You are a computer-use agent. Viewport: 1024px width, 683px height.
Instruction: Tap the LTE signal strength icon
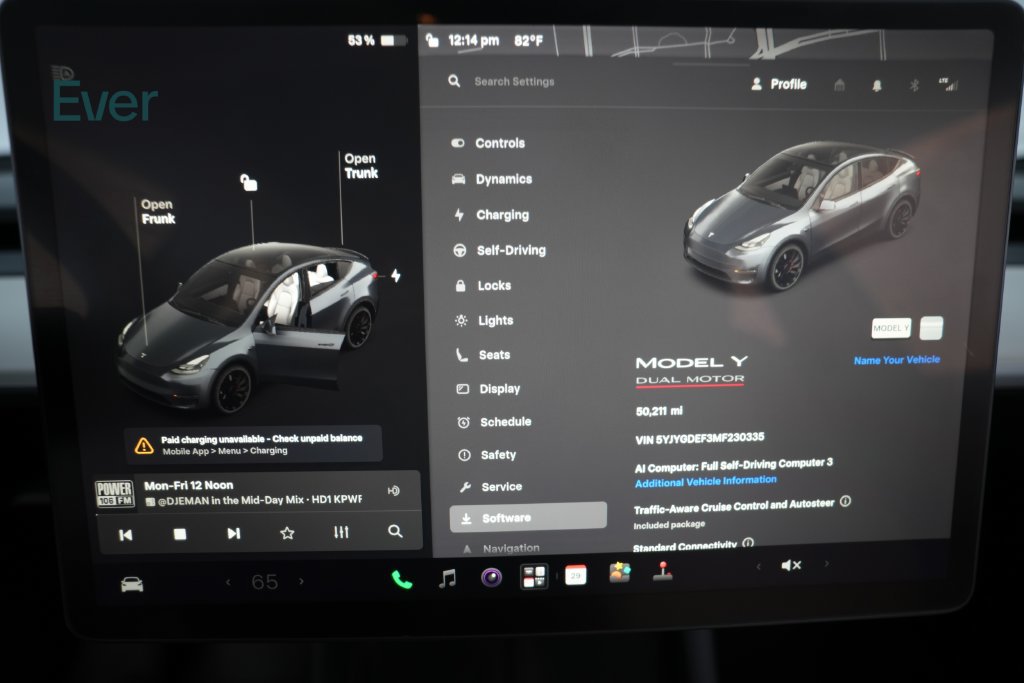(948, 84)
